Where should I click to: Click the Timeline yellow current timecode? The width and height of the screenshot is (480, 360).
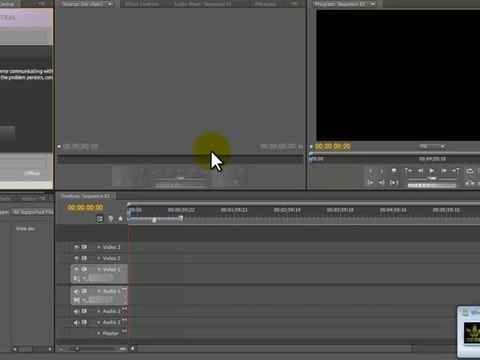click(x=85, y=207)
